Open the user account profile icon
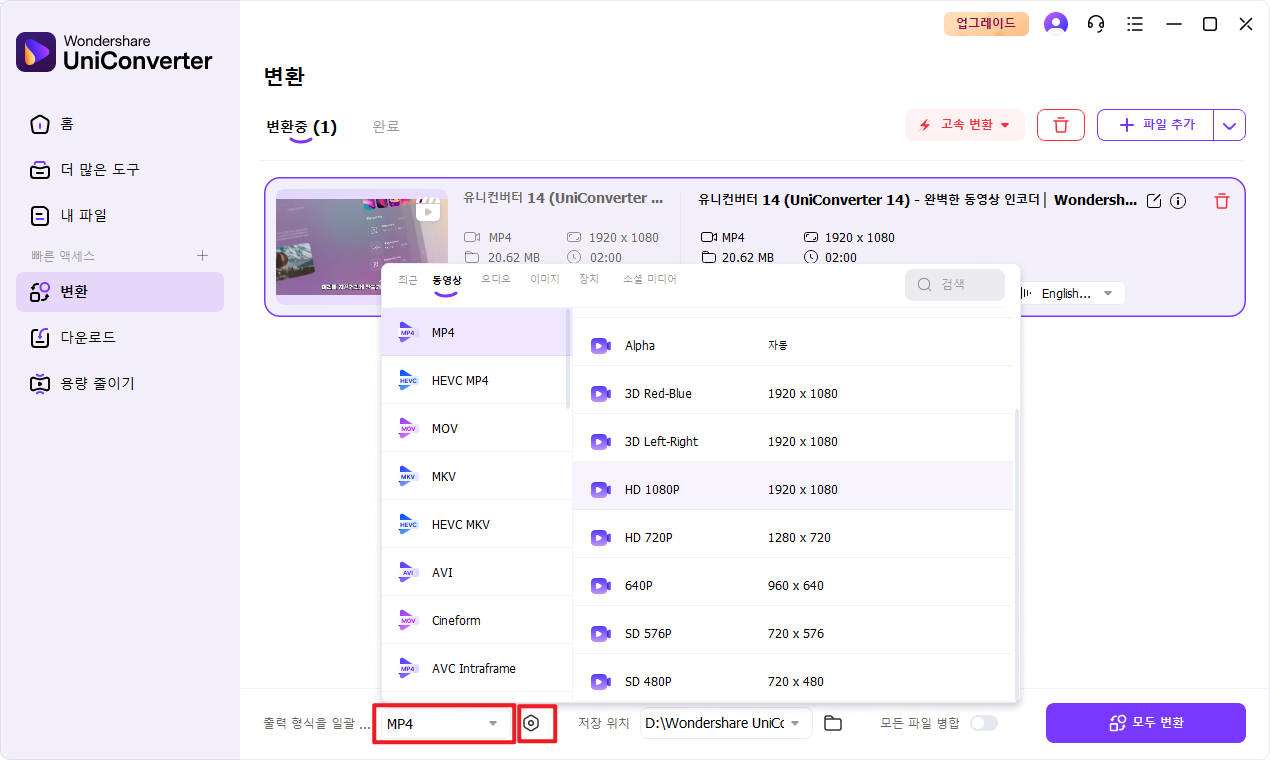Screen dimensions: 1270x760 [x=1055, y=24]
